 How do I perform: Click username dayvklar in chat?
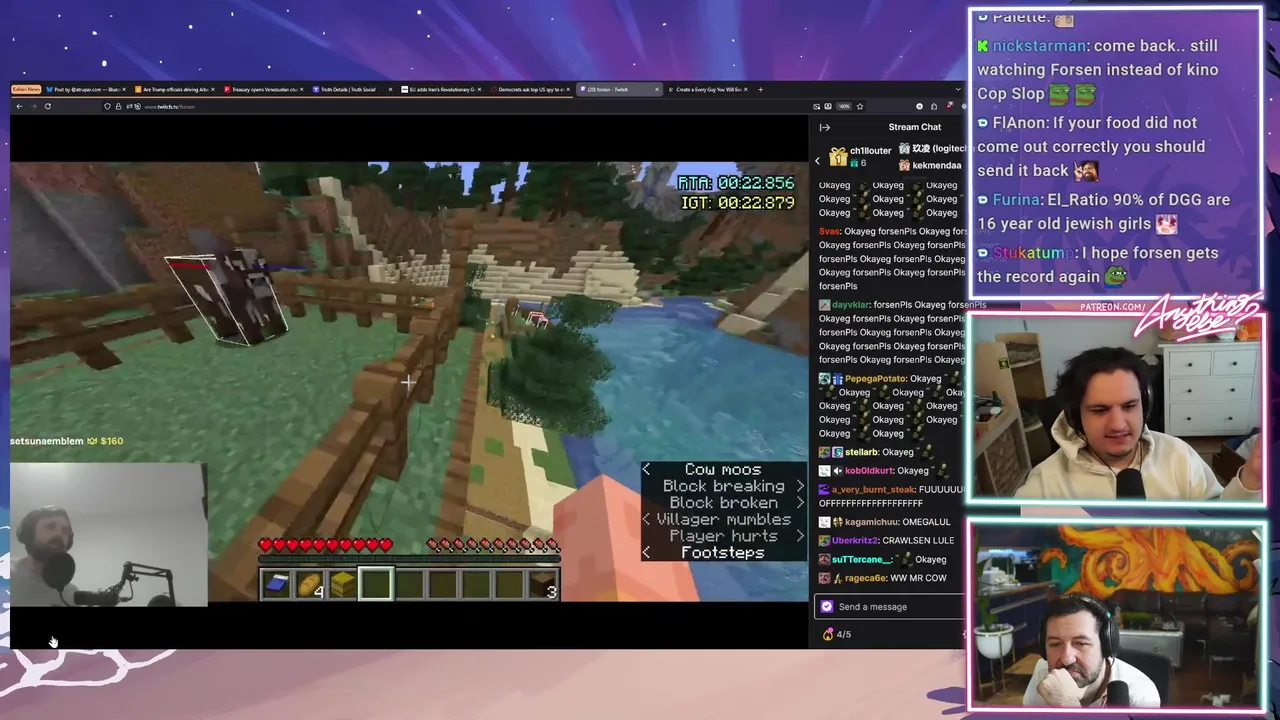[x=850, y=304]
